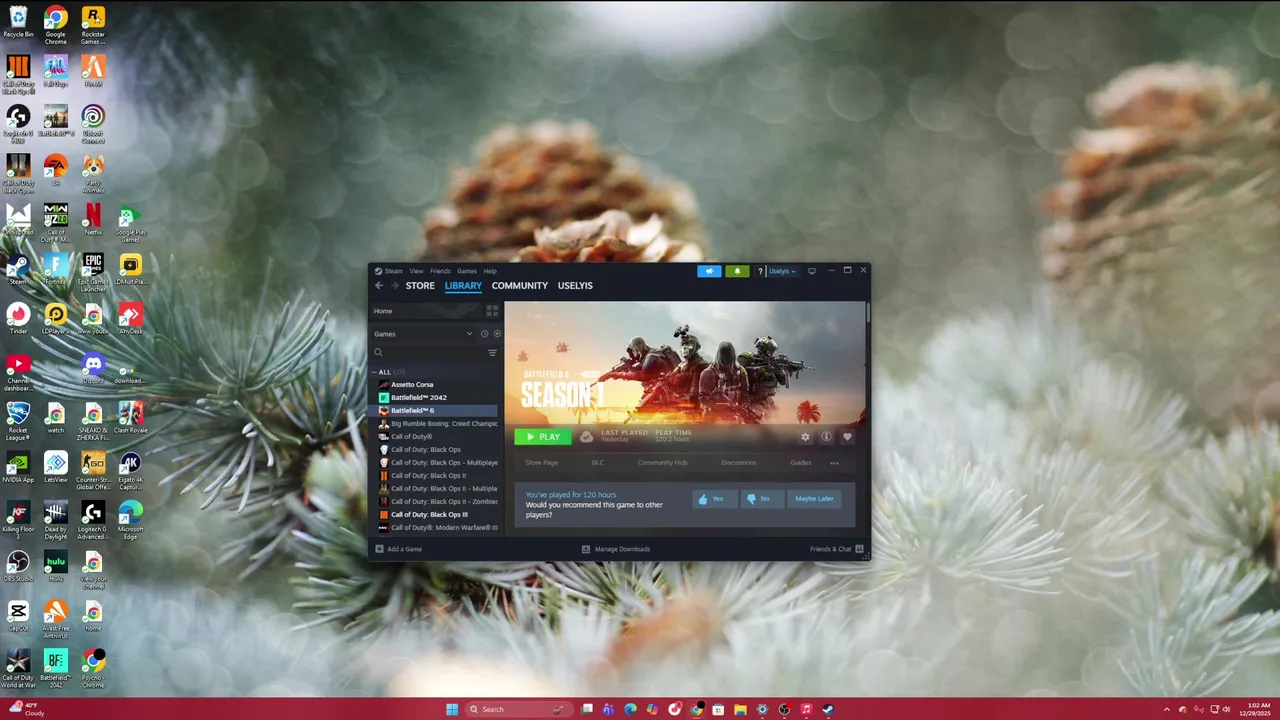1280x720 pixels.
Task: Open the USELYIS profile tab
Action: [x=575, y=286]
